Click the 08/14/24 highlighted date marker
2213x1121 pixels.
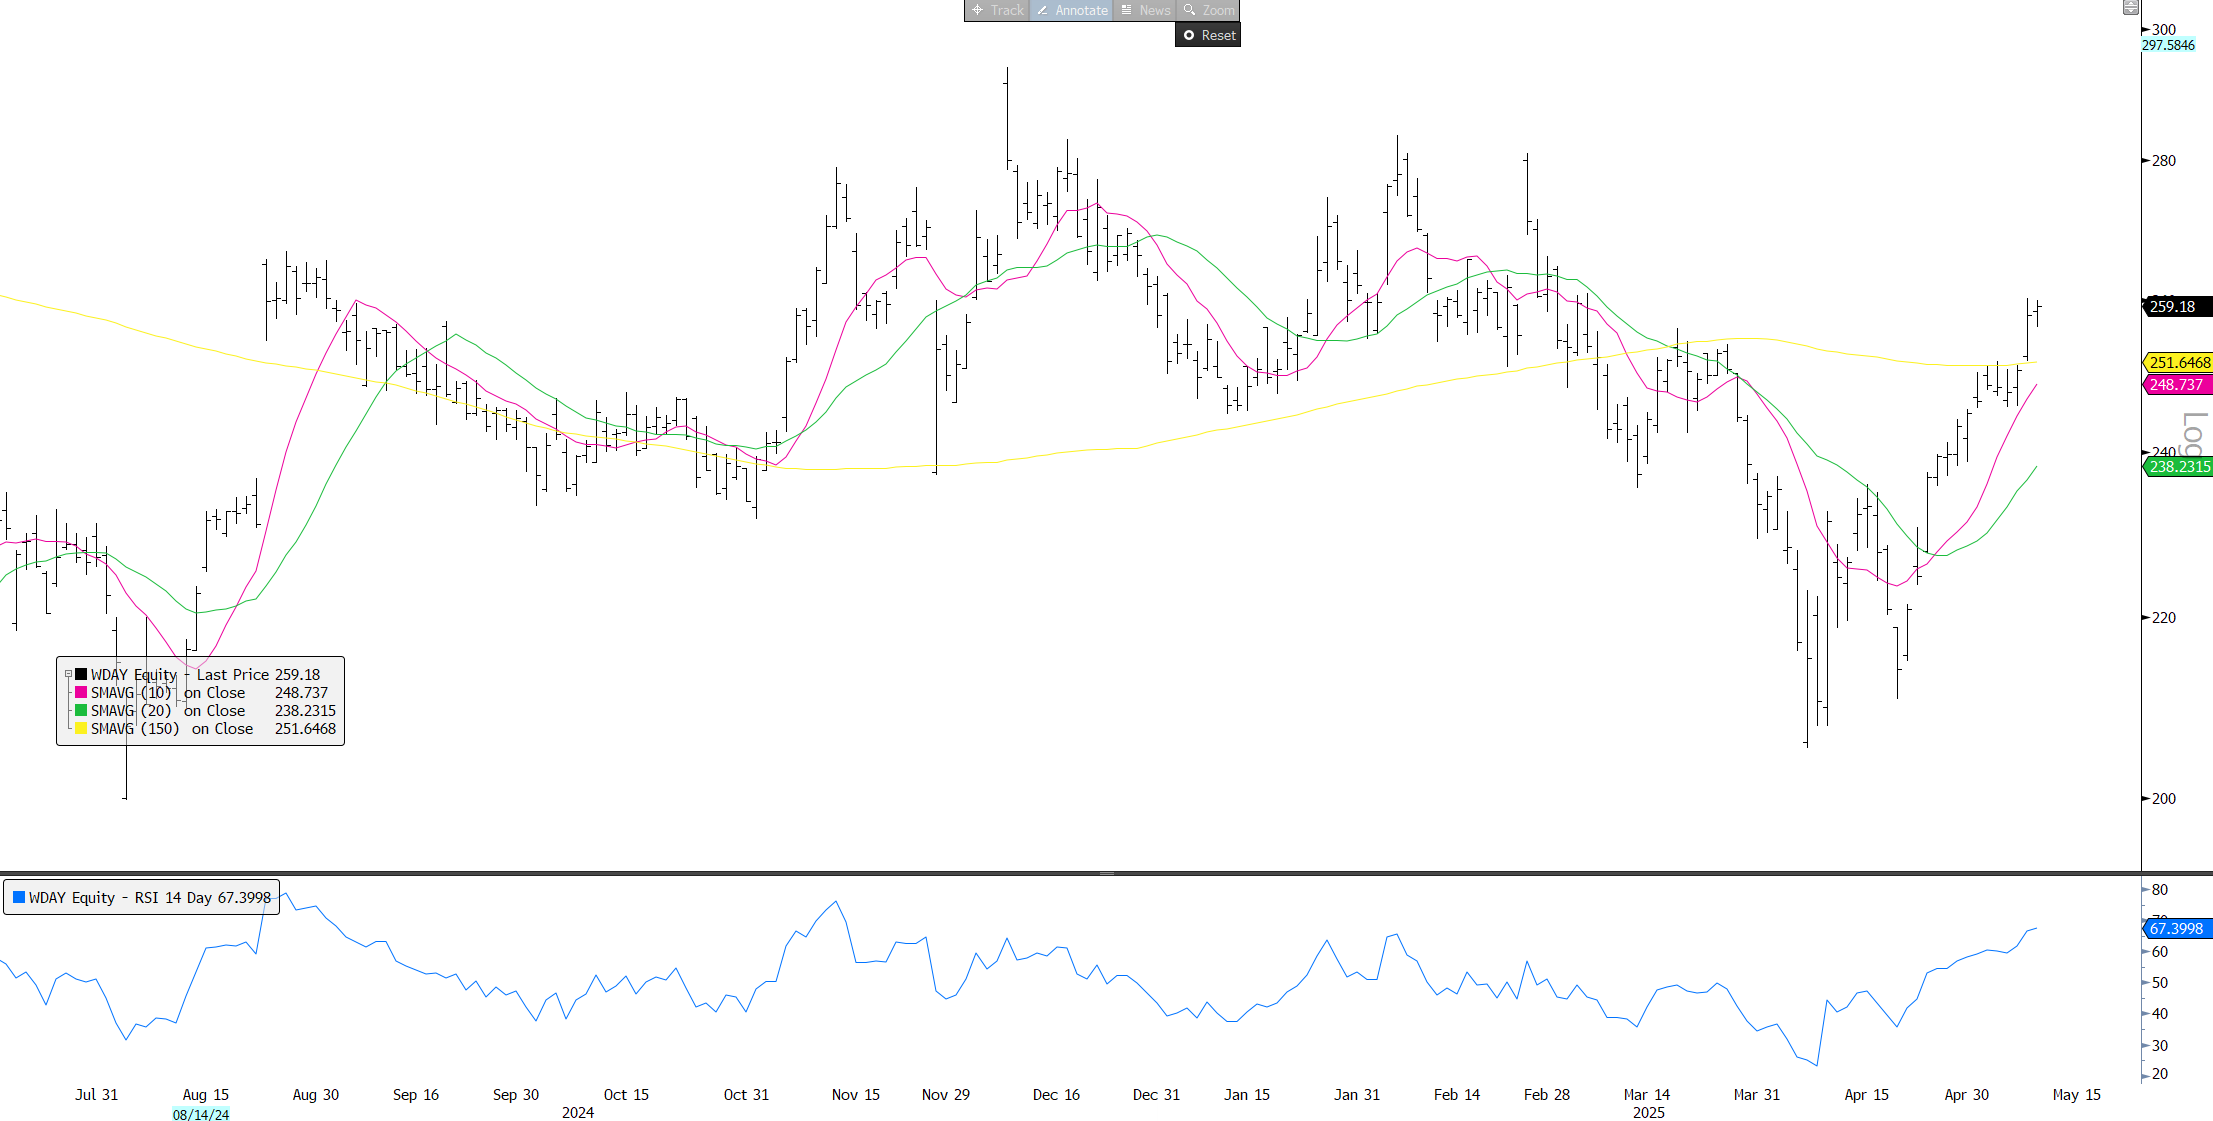201,1114
